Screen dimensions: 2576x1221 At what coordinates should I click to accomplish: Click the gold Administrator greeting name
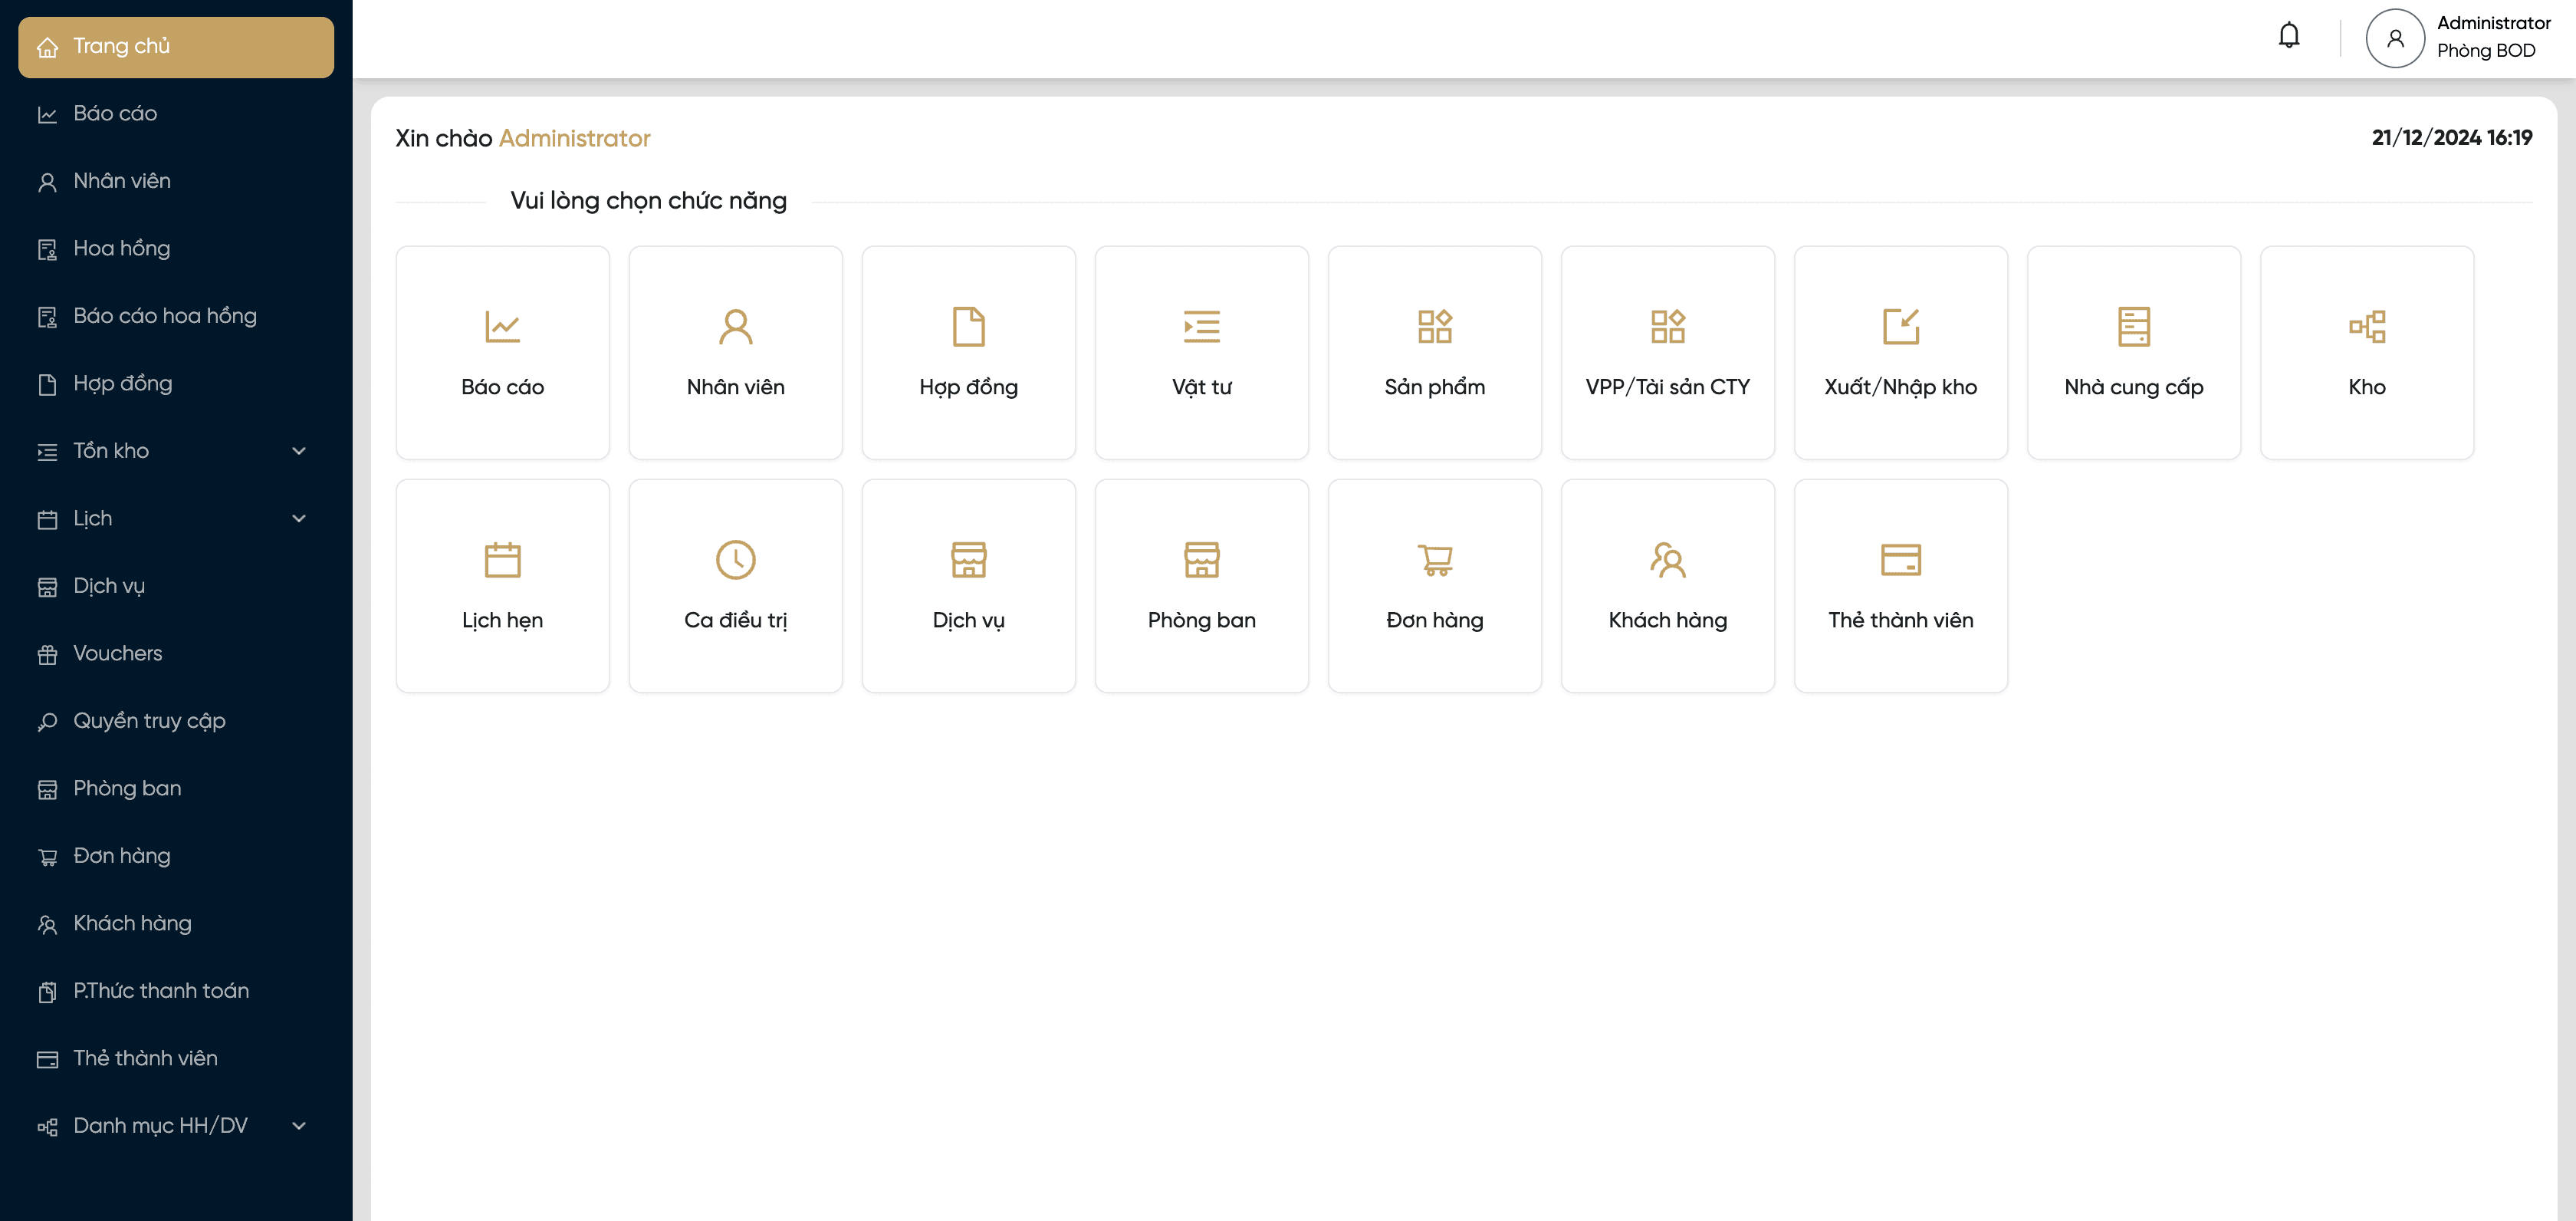[574, 139]
